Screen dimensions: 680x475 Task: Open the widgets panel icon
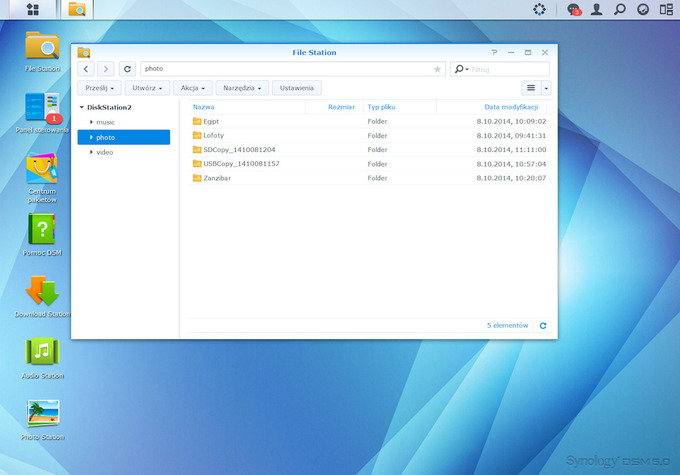(643, 9)
